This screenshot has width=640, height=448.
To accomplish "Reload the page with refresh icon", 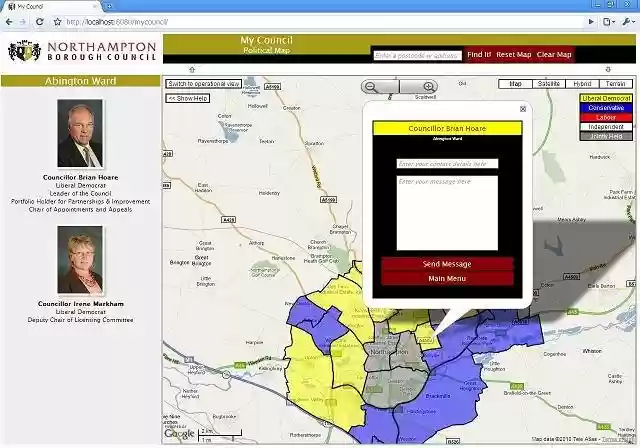I will coord(40,22).
